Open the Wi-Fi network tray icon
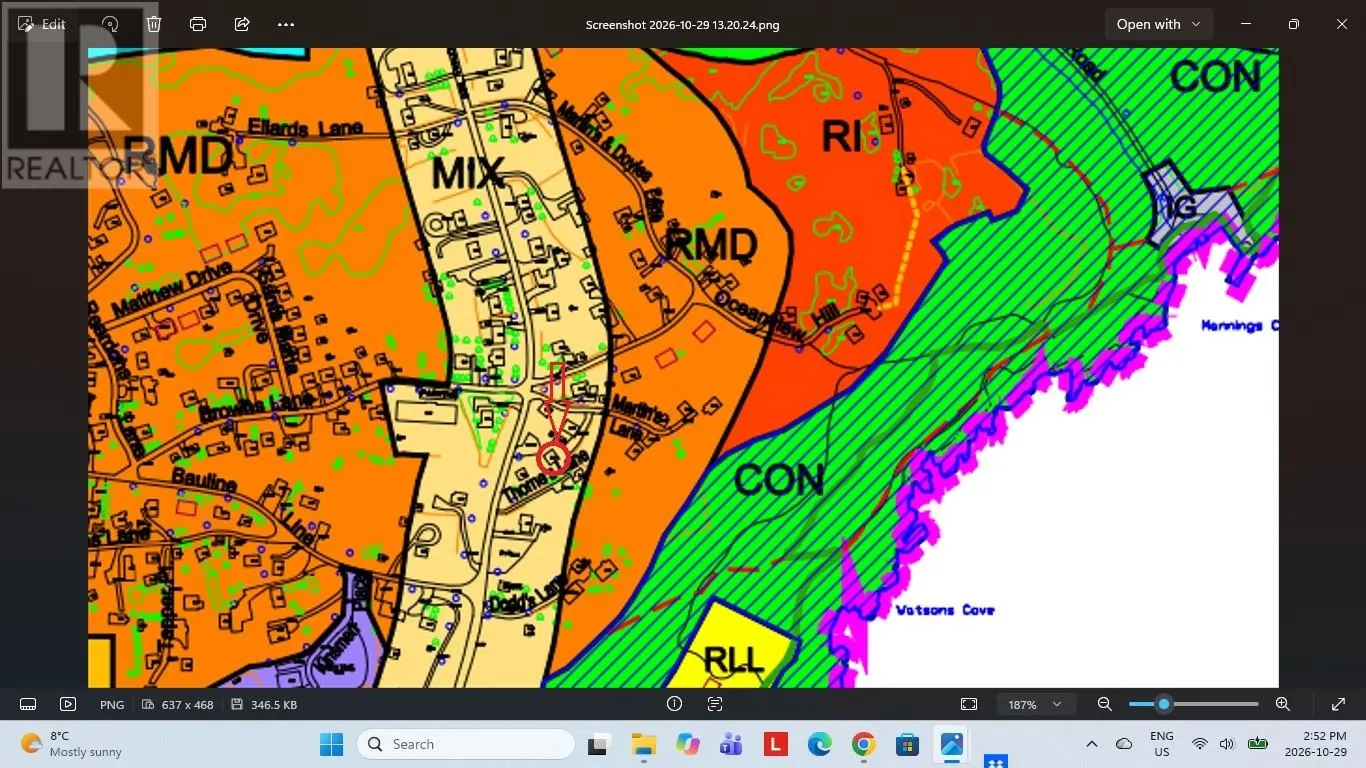Image resolution: width=1366 pixels, height=768 pixels. click(1200, 744)
